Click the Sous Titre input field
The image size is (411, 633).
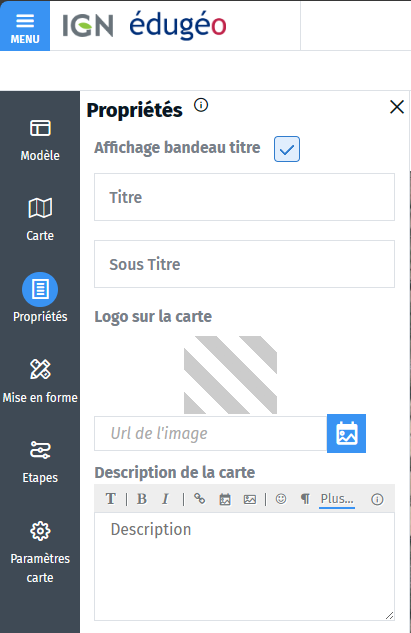pos(244,264)
